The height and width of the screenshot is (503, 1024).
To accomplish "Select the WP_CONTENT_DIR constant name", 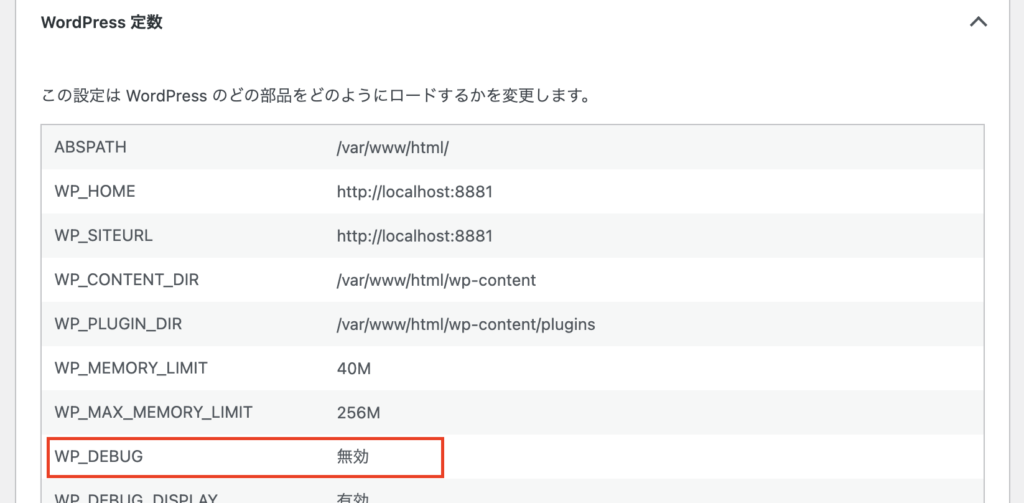I will click(x=127, y=280).
